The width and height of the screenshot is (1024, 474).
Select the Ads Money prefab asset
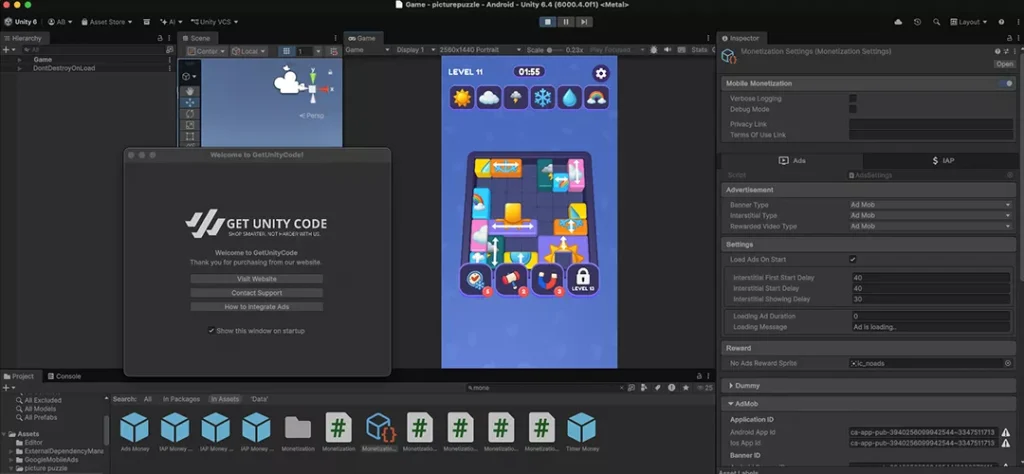[x=135, y=432]
